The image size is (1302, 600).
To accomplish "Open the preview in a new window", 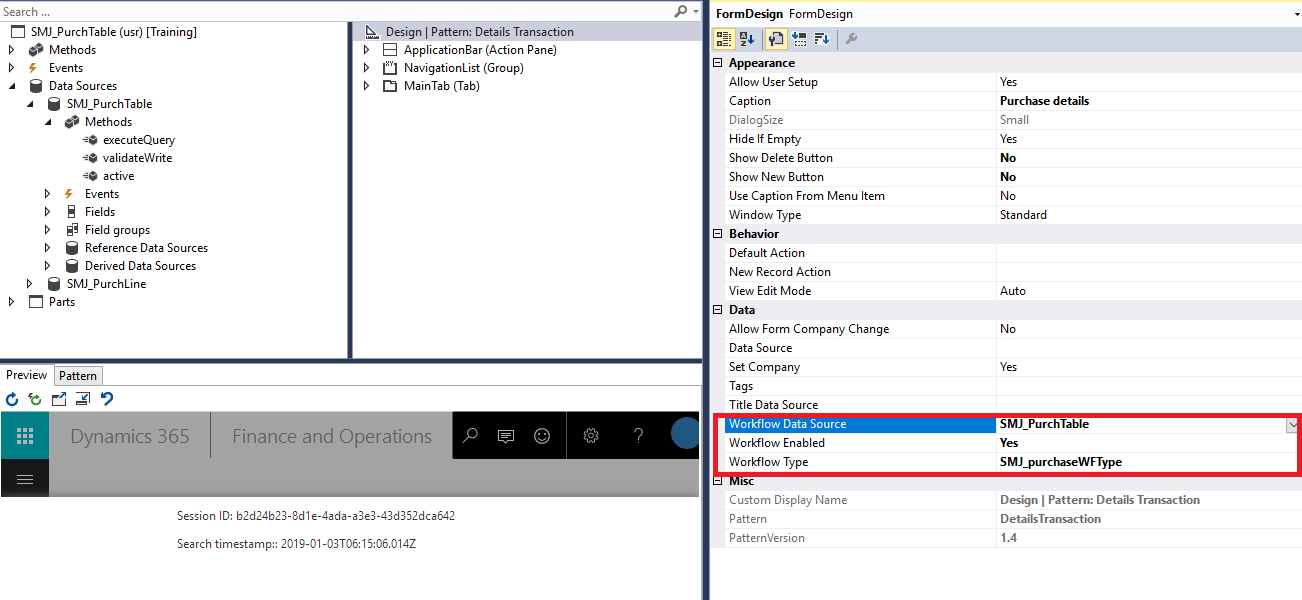I will (x=60, y=397).
